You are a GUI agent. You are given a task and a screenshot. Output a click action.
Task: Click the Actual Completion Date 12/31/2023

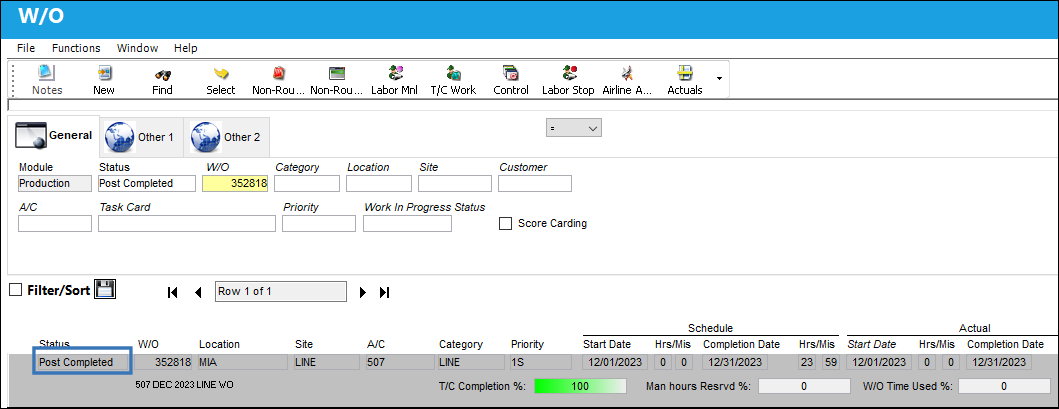pyautogui.click(x=999, y=362)
